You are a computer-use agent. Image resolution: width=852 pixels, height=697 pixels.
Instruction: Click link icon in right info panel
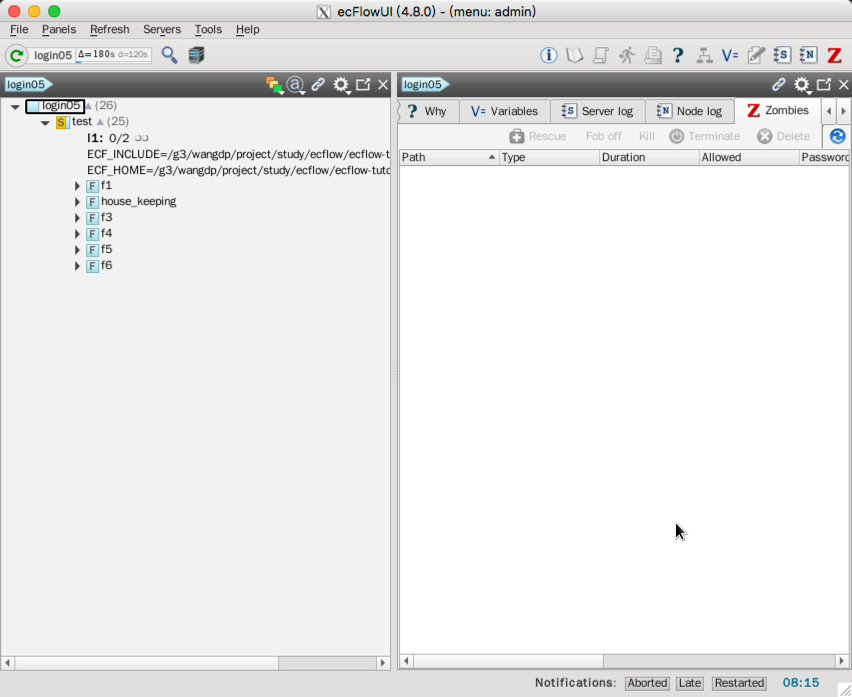tap(779, 84)
